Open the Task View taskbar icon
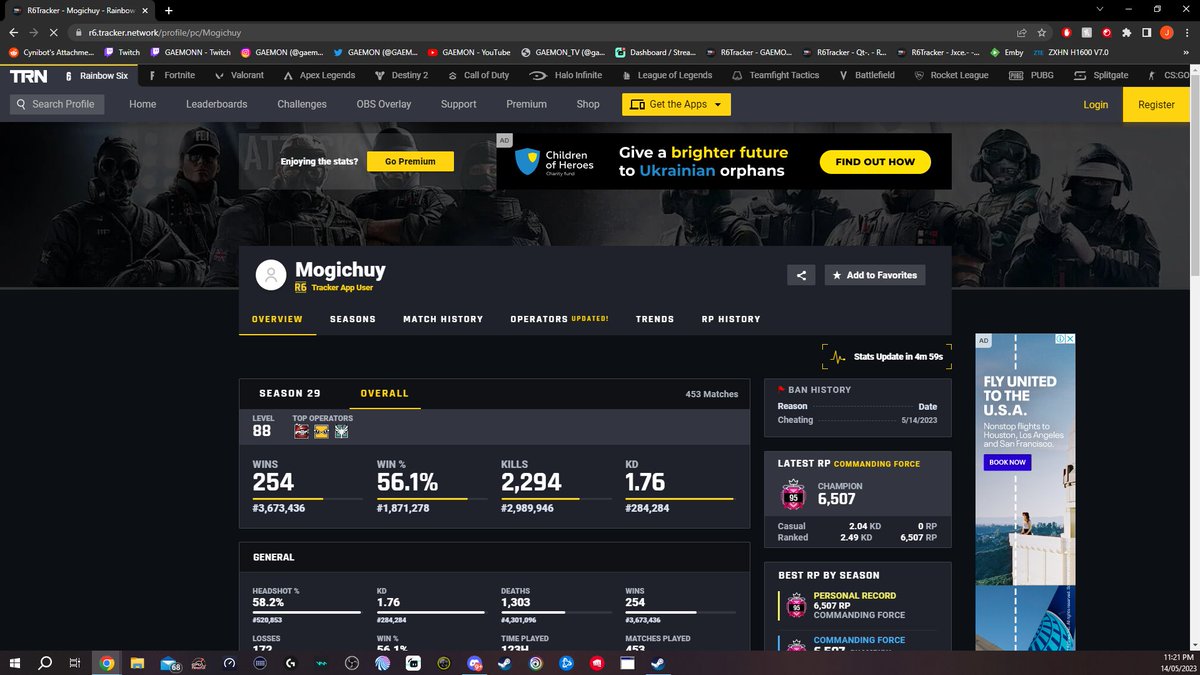This screenshot has height=675, width=1200. [x=75, y=662]
